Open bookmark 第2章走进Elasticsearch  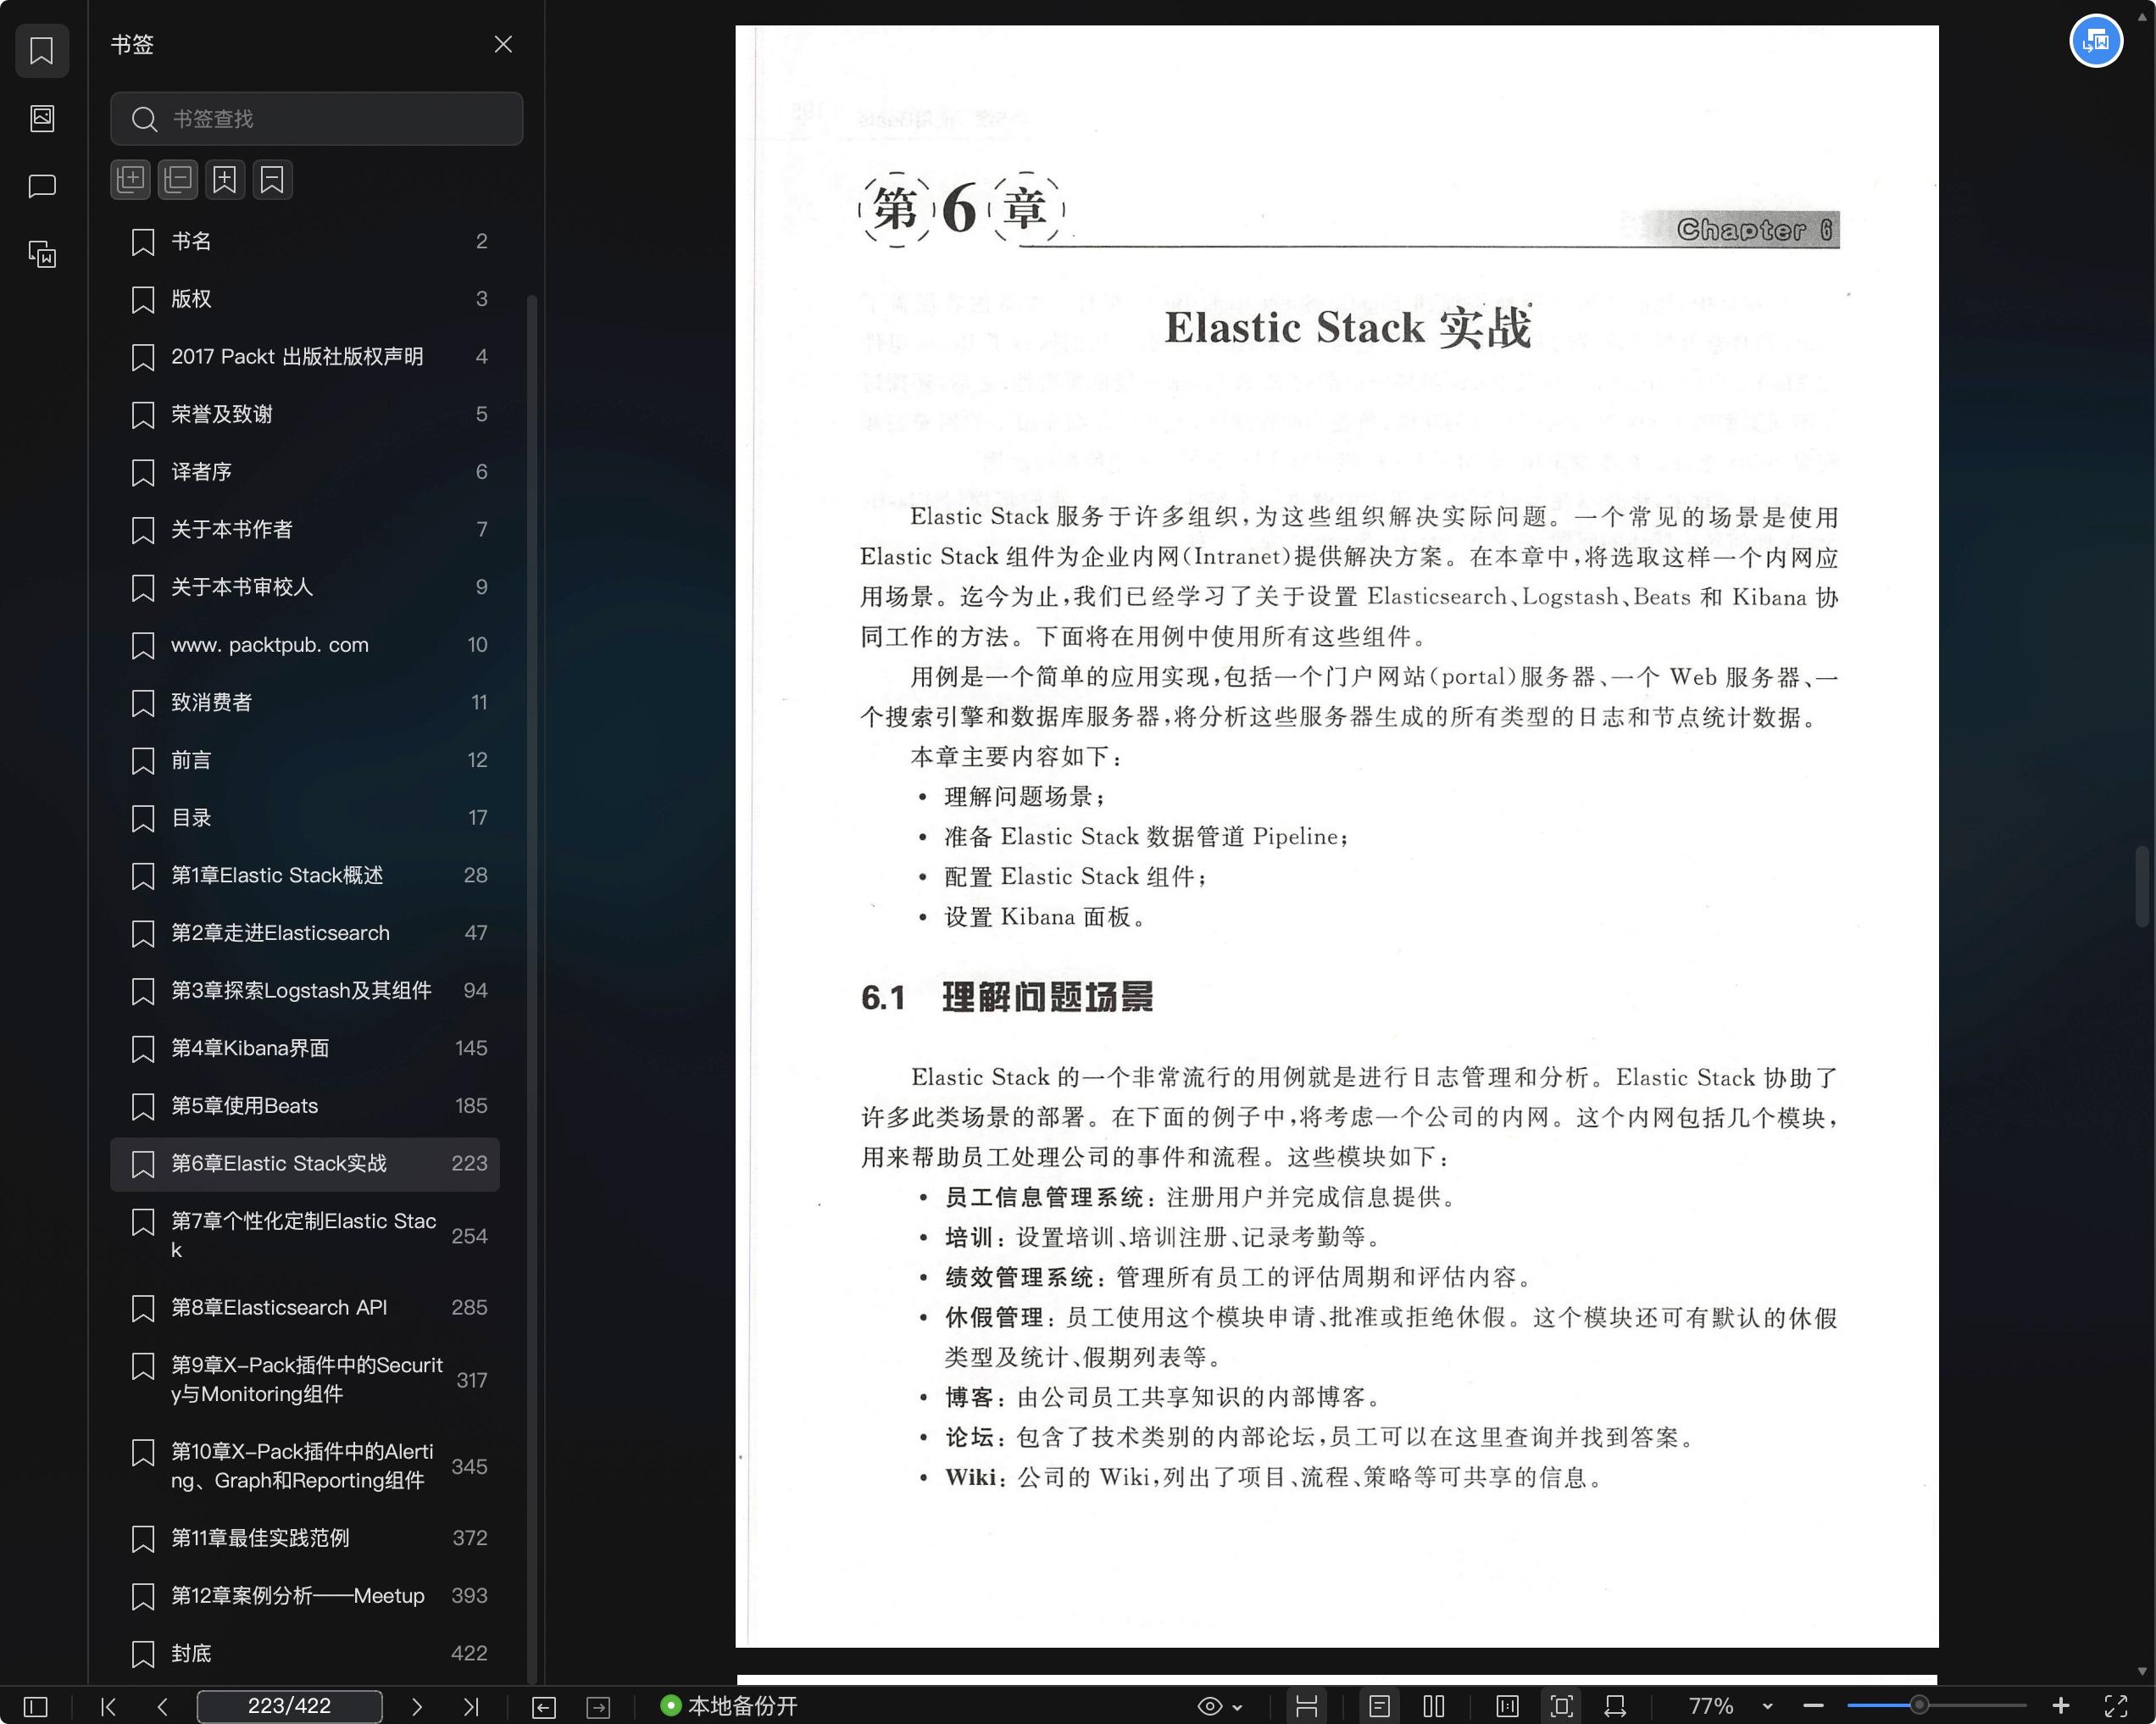click(305, 933)
